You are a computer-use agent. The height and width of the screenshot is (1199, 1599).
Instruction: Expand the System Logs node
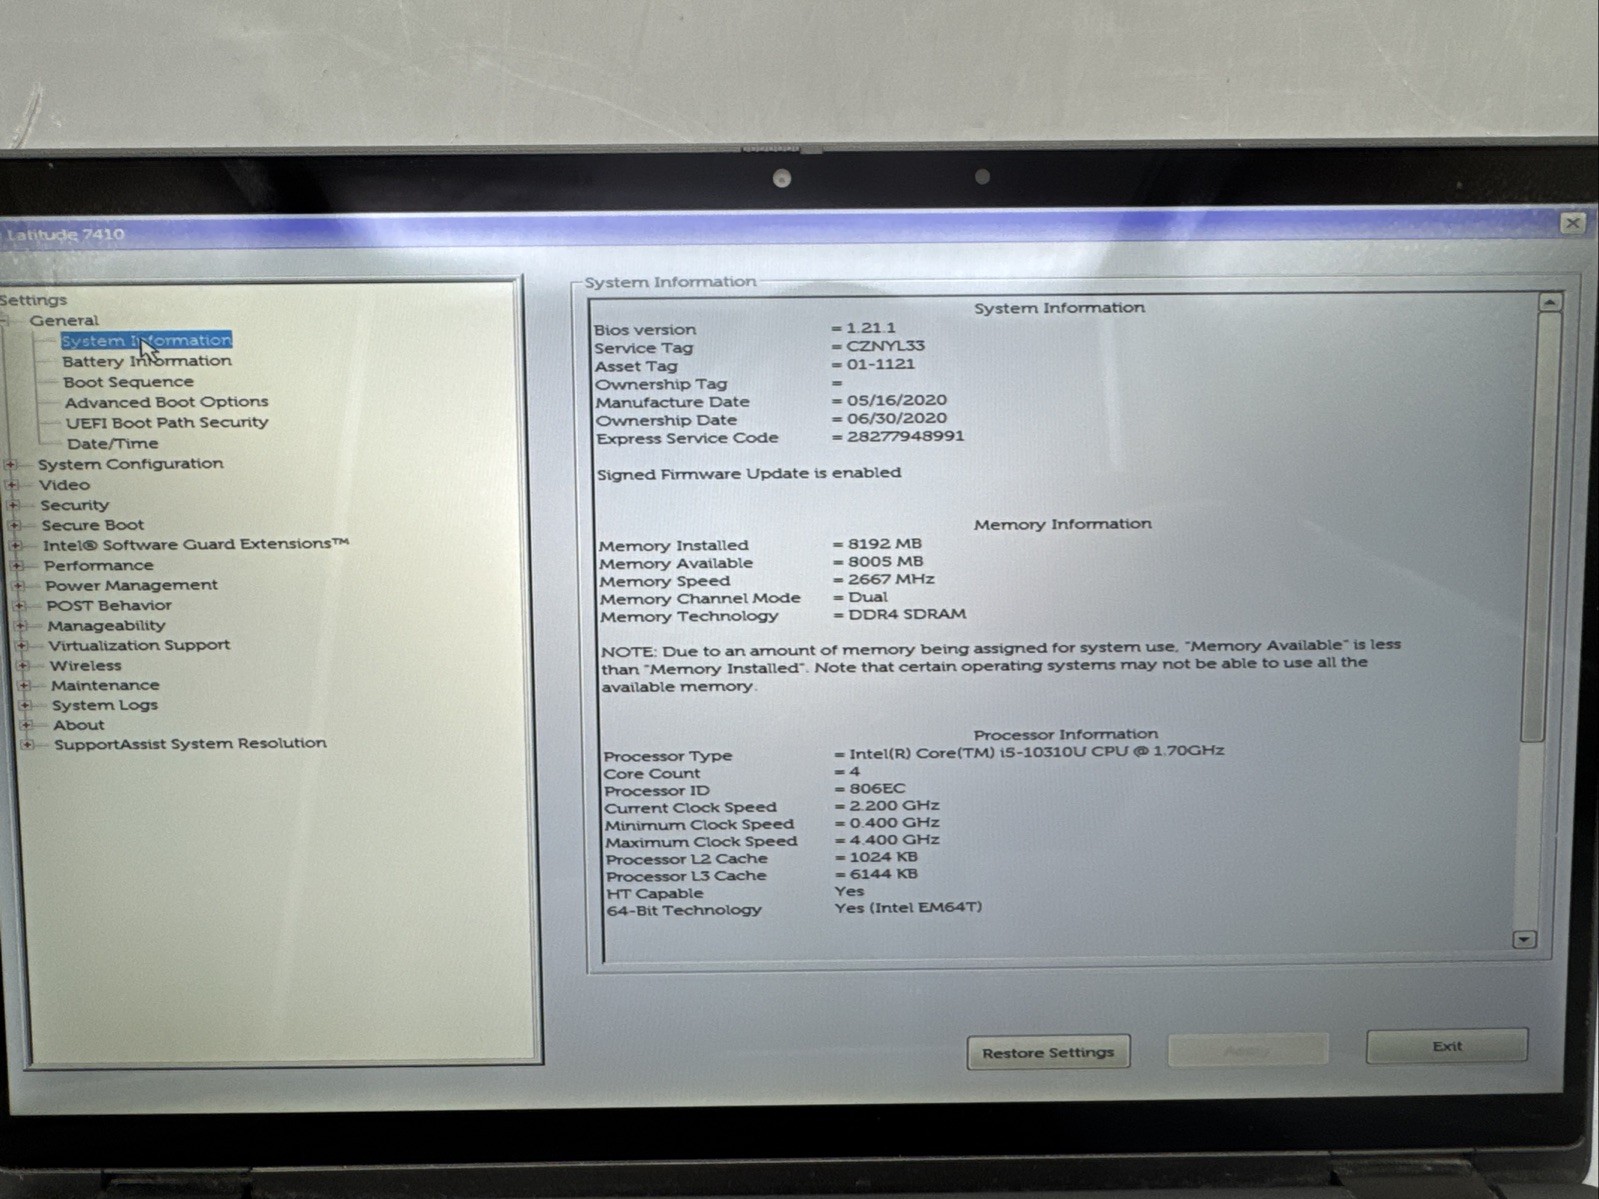tap(25, 705)
